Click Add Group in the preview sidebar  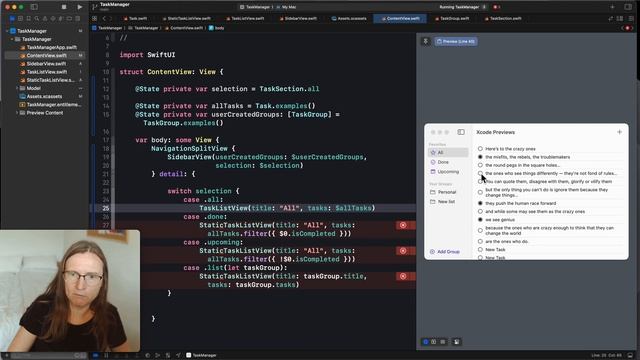click(x=445, y=251)
